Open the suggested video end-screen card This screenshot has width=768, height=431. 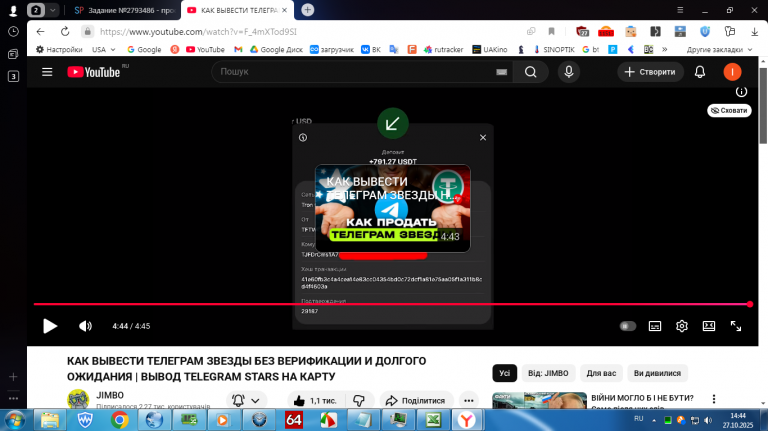(392, 209)
